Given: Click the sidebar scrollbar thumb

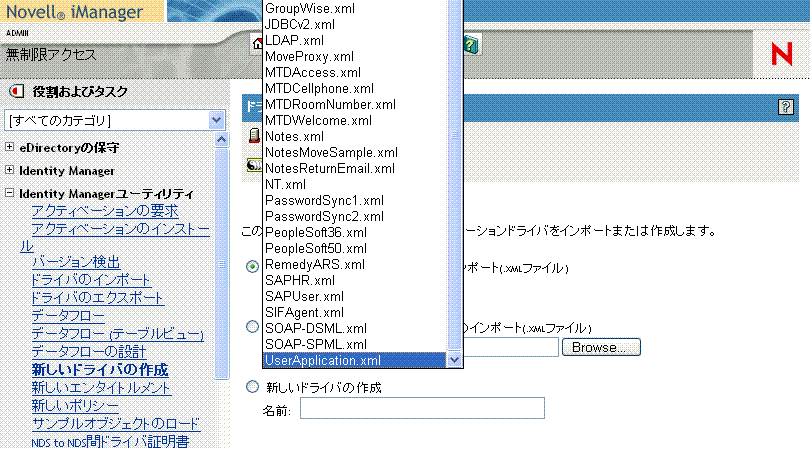Looking at the screenshot, I should (x=221, y=264).
